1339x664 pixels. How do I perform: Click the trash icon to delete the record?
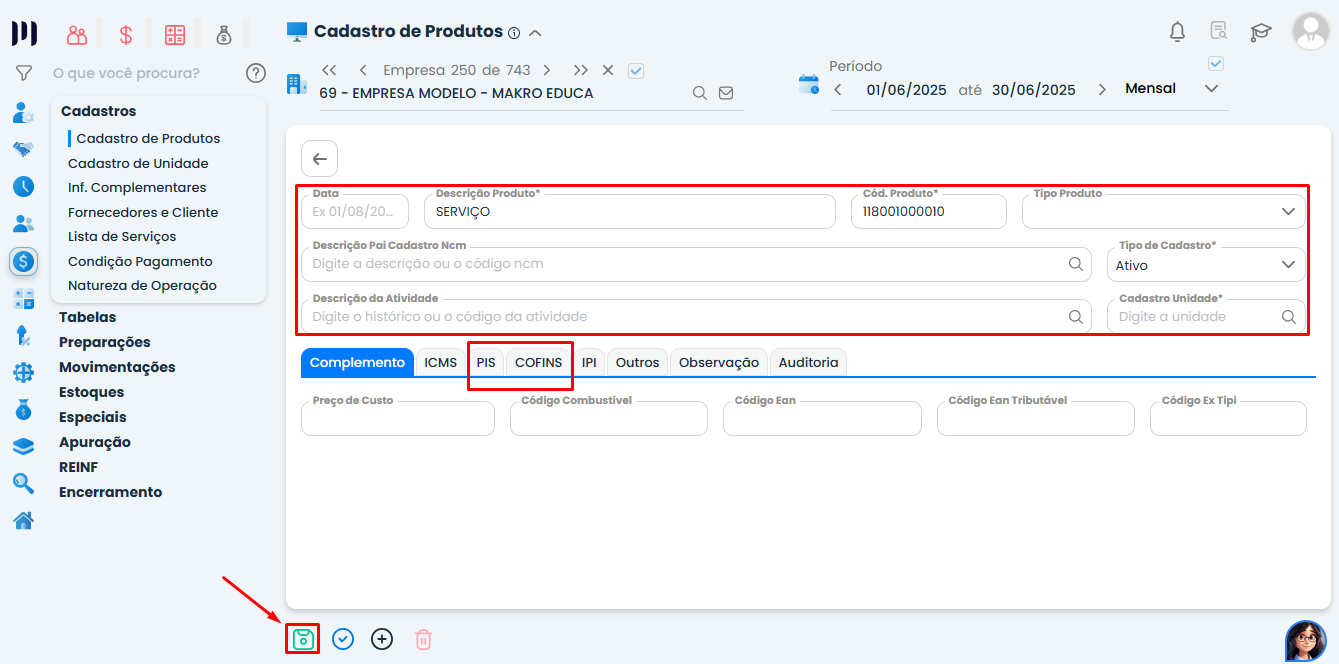pyautogui.click(x=422, y=638)
